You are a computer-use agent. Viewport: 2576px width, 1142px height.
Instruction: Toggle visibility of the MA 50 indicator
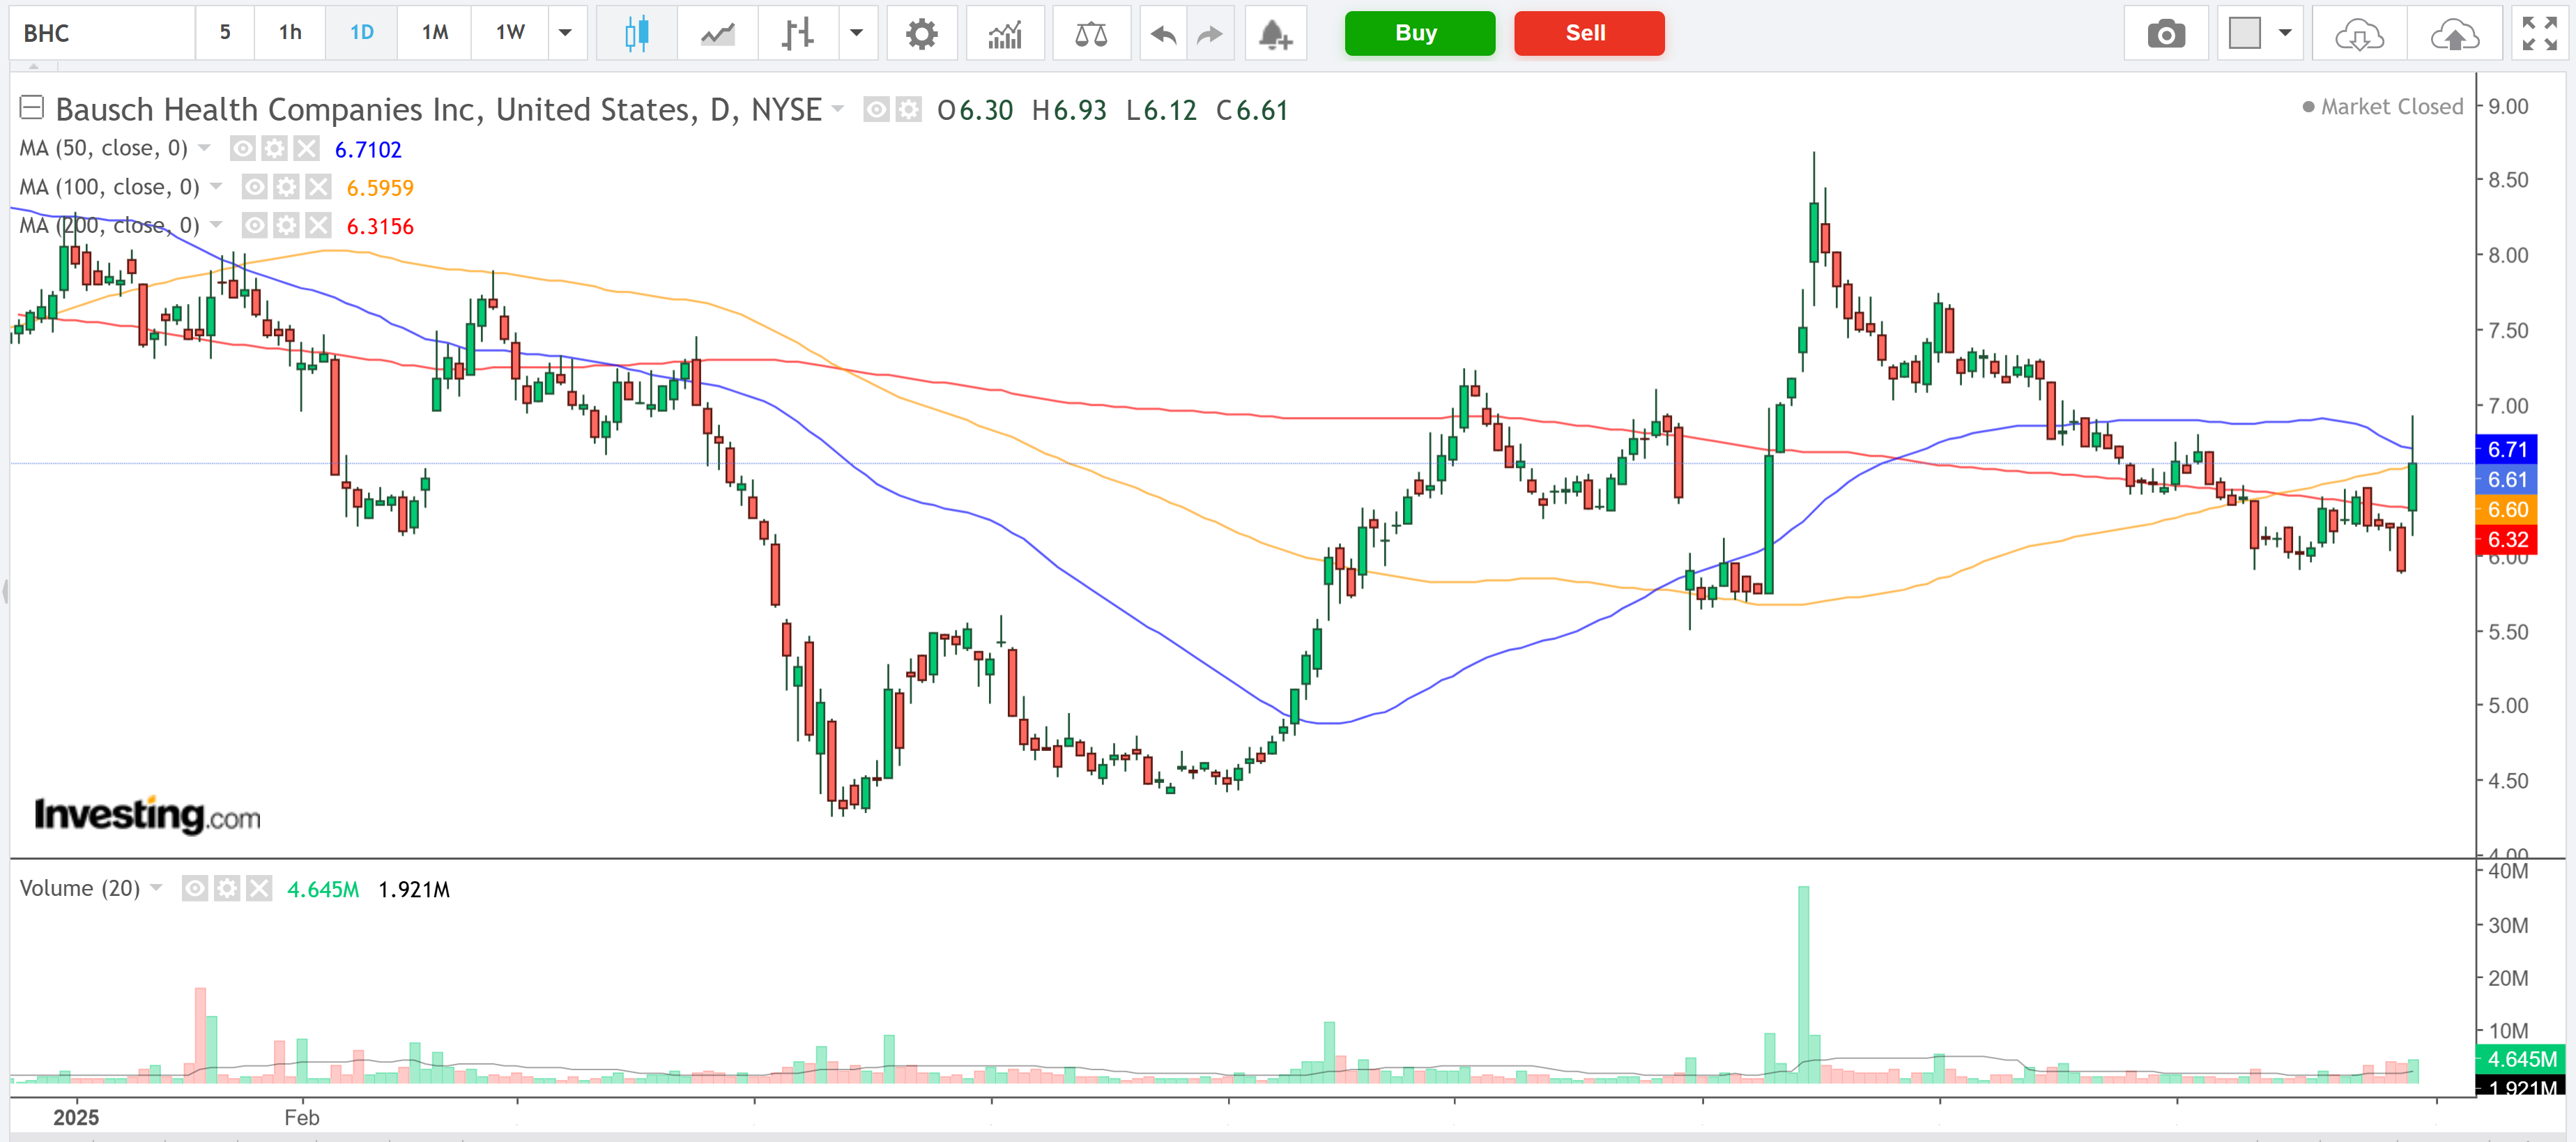242,148
